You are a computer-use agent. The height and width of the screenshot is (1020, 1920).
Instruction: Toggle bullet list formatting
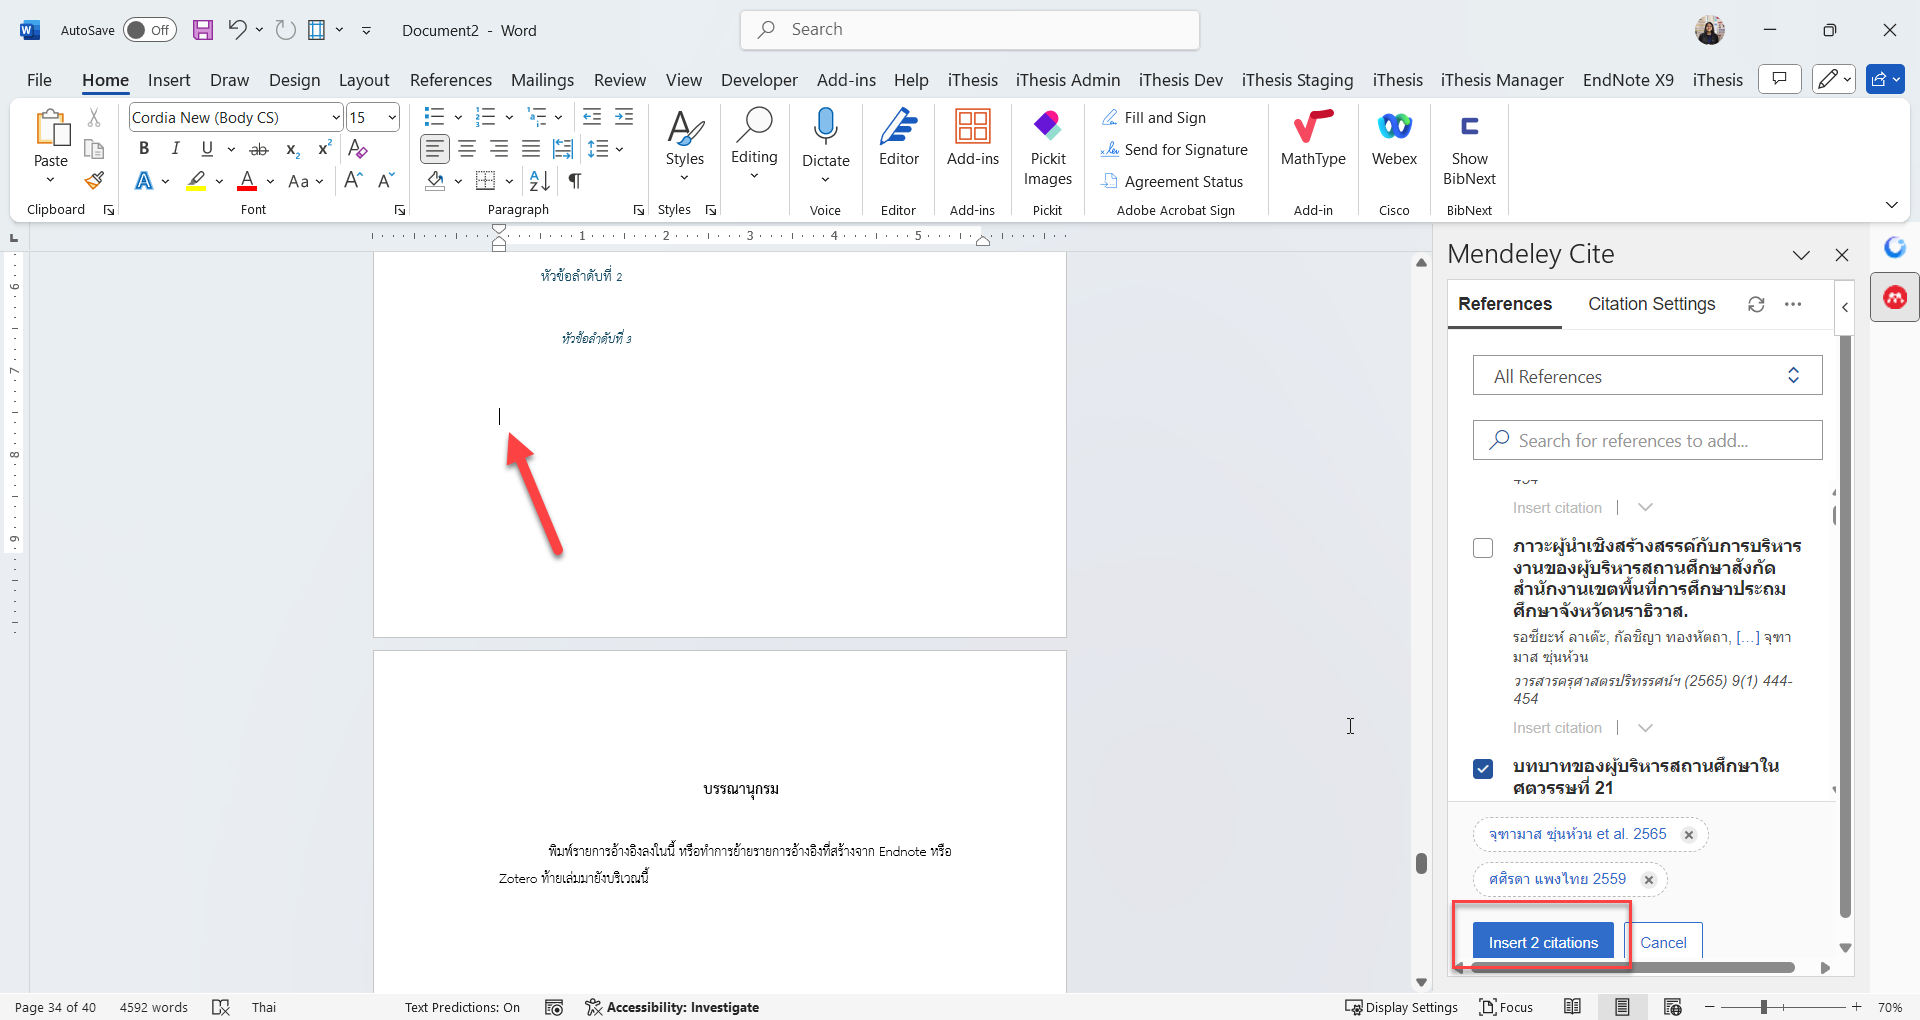tap(434, 117)
